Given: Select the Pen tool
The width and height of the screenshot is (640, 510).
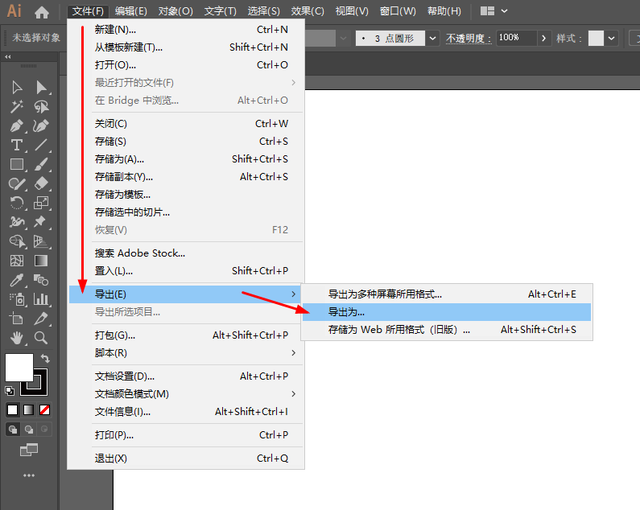Looking at the screenshot, I should pyautogui.click(x=17, y=126).
